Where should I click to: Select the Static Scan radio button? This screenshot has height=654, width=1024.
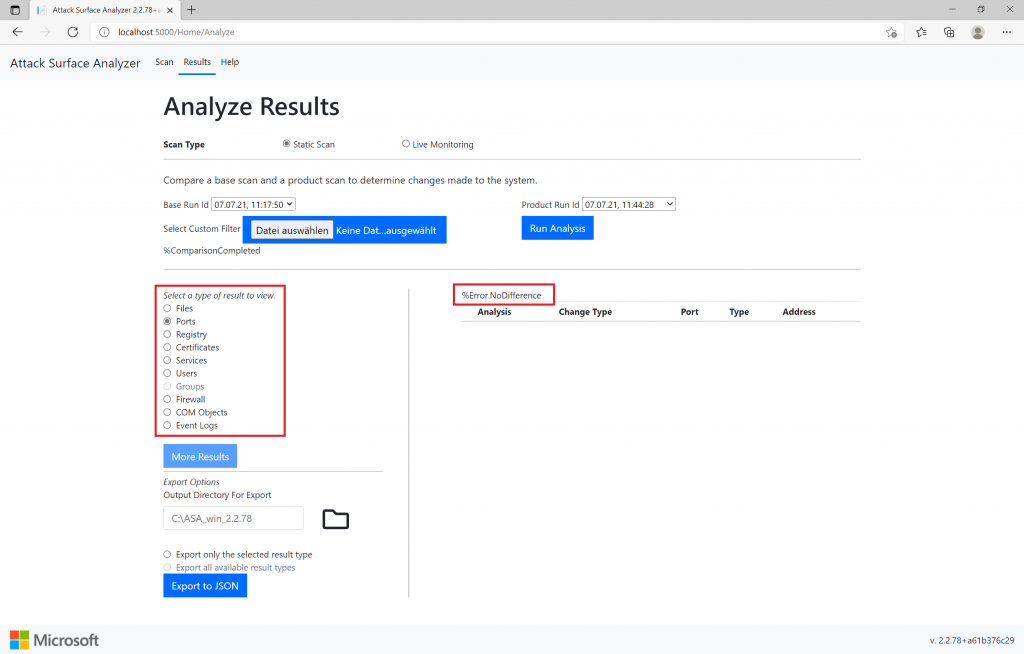[286, 144]
